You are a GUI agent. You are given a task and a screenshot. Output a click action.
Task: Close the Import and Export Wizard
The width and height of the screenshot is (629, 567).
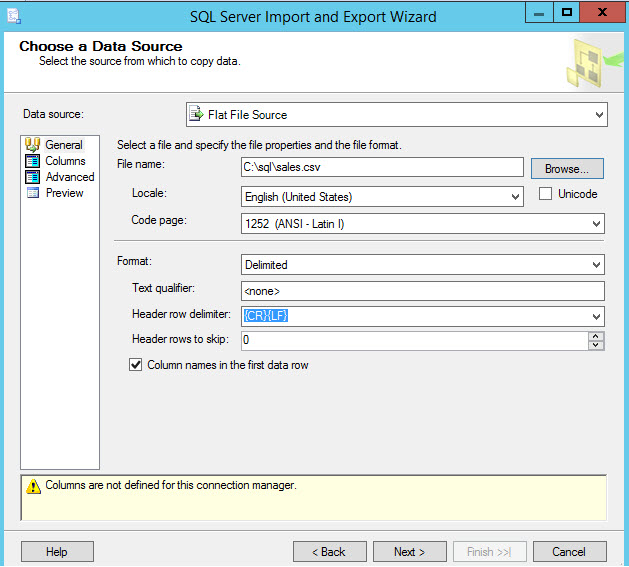pyautogui.click(x=602, y=13)
